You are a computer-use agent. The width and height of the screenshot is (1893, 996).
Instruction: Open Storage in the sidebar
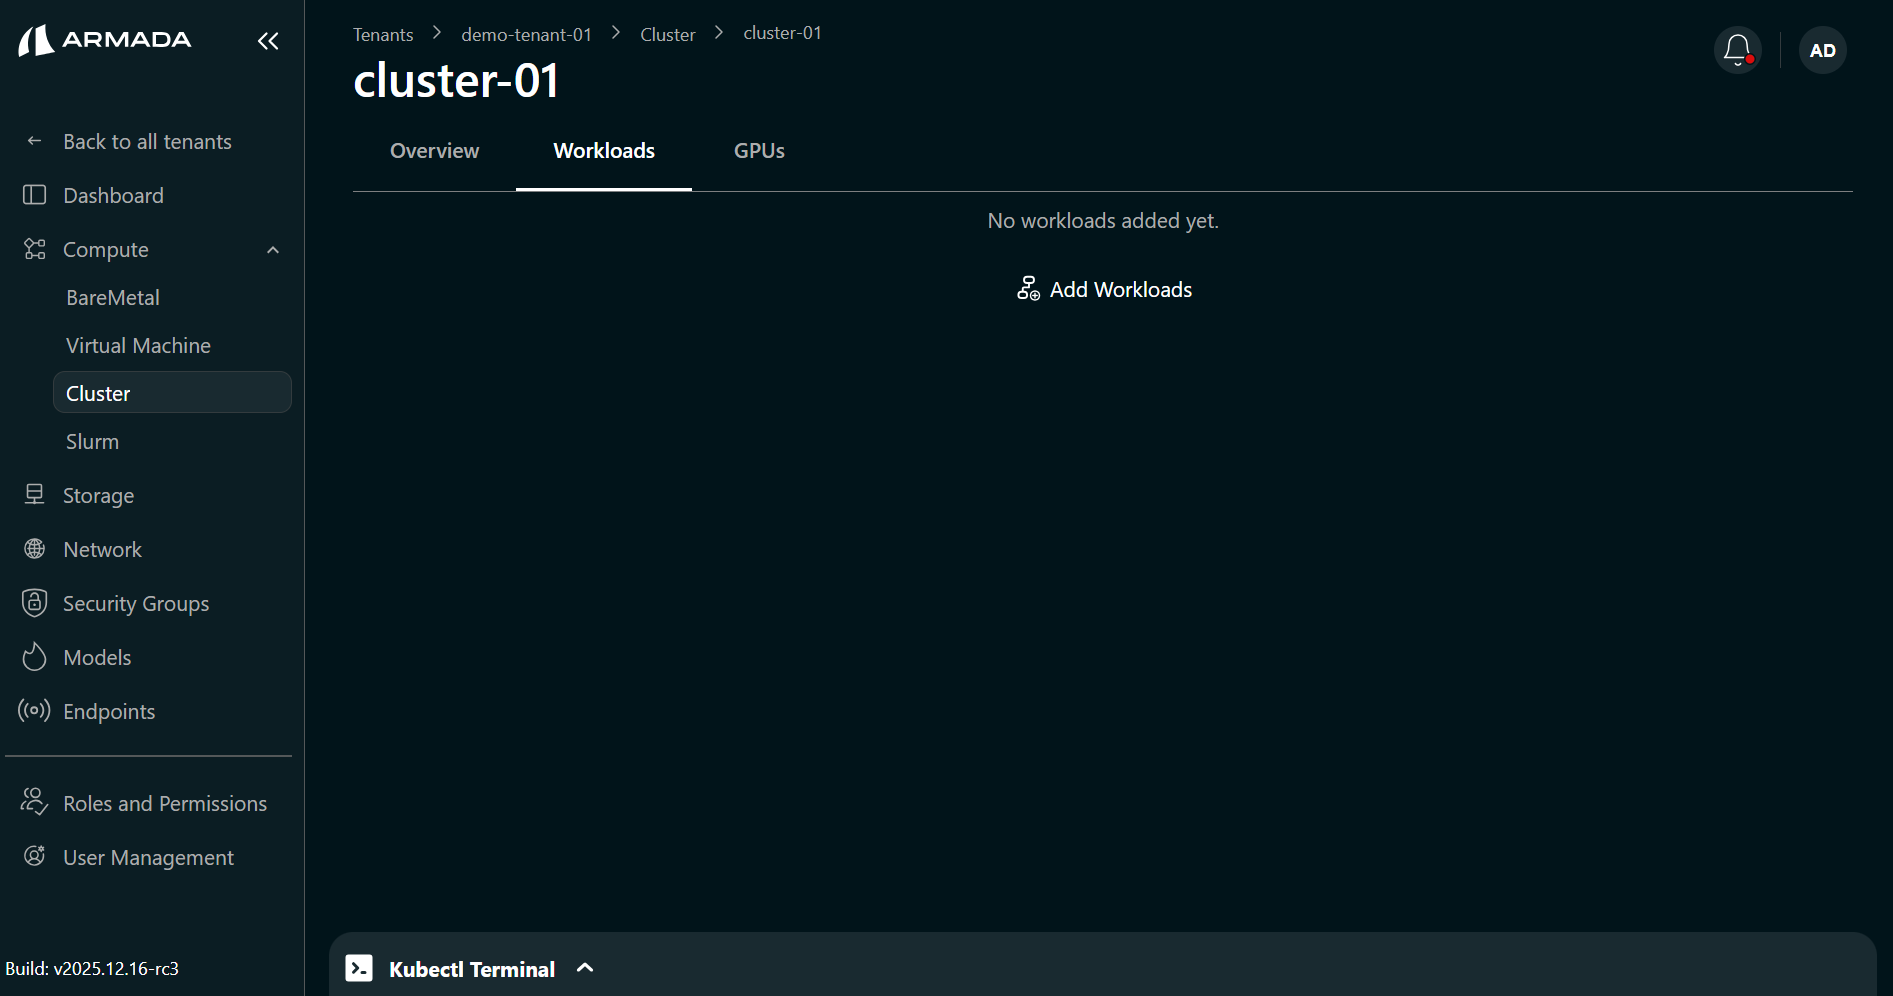(98, 496)
